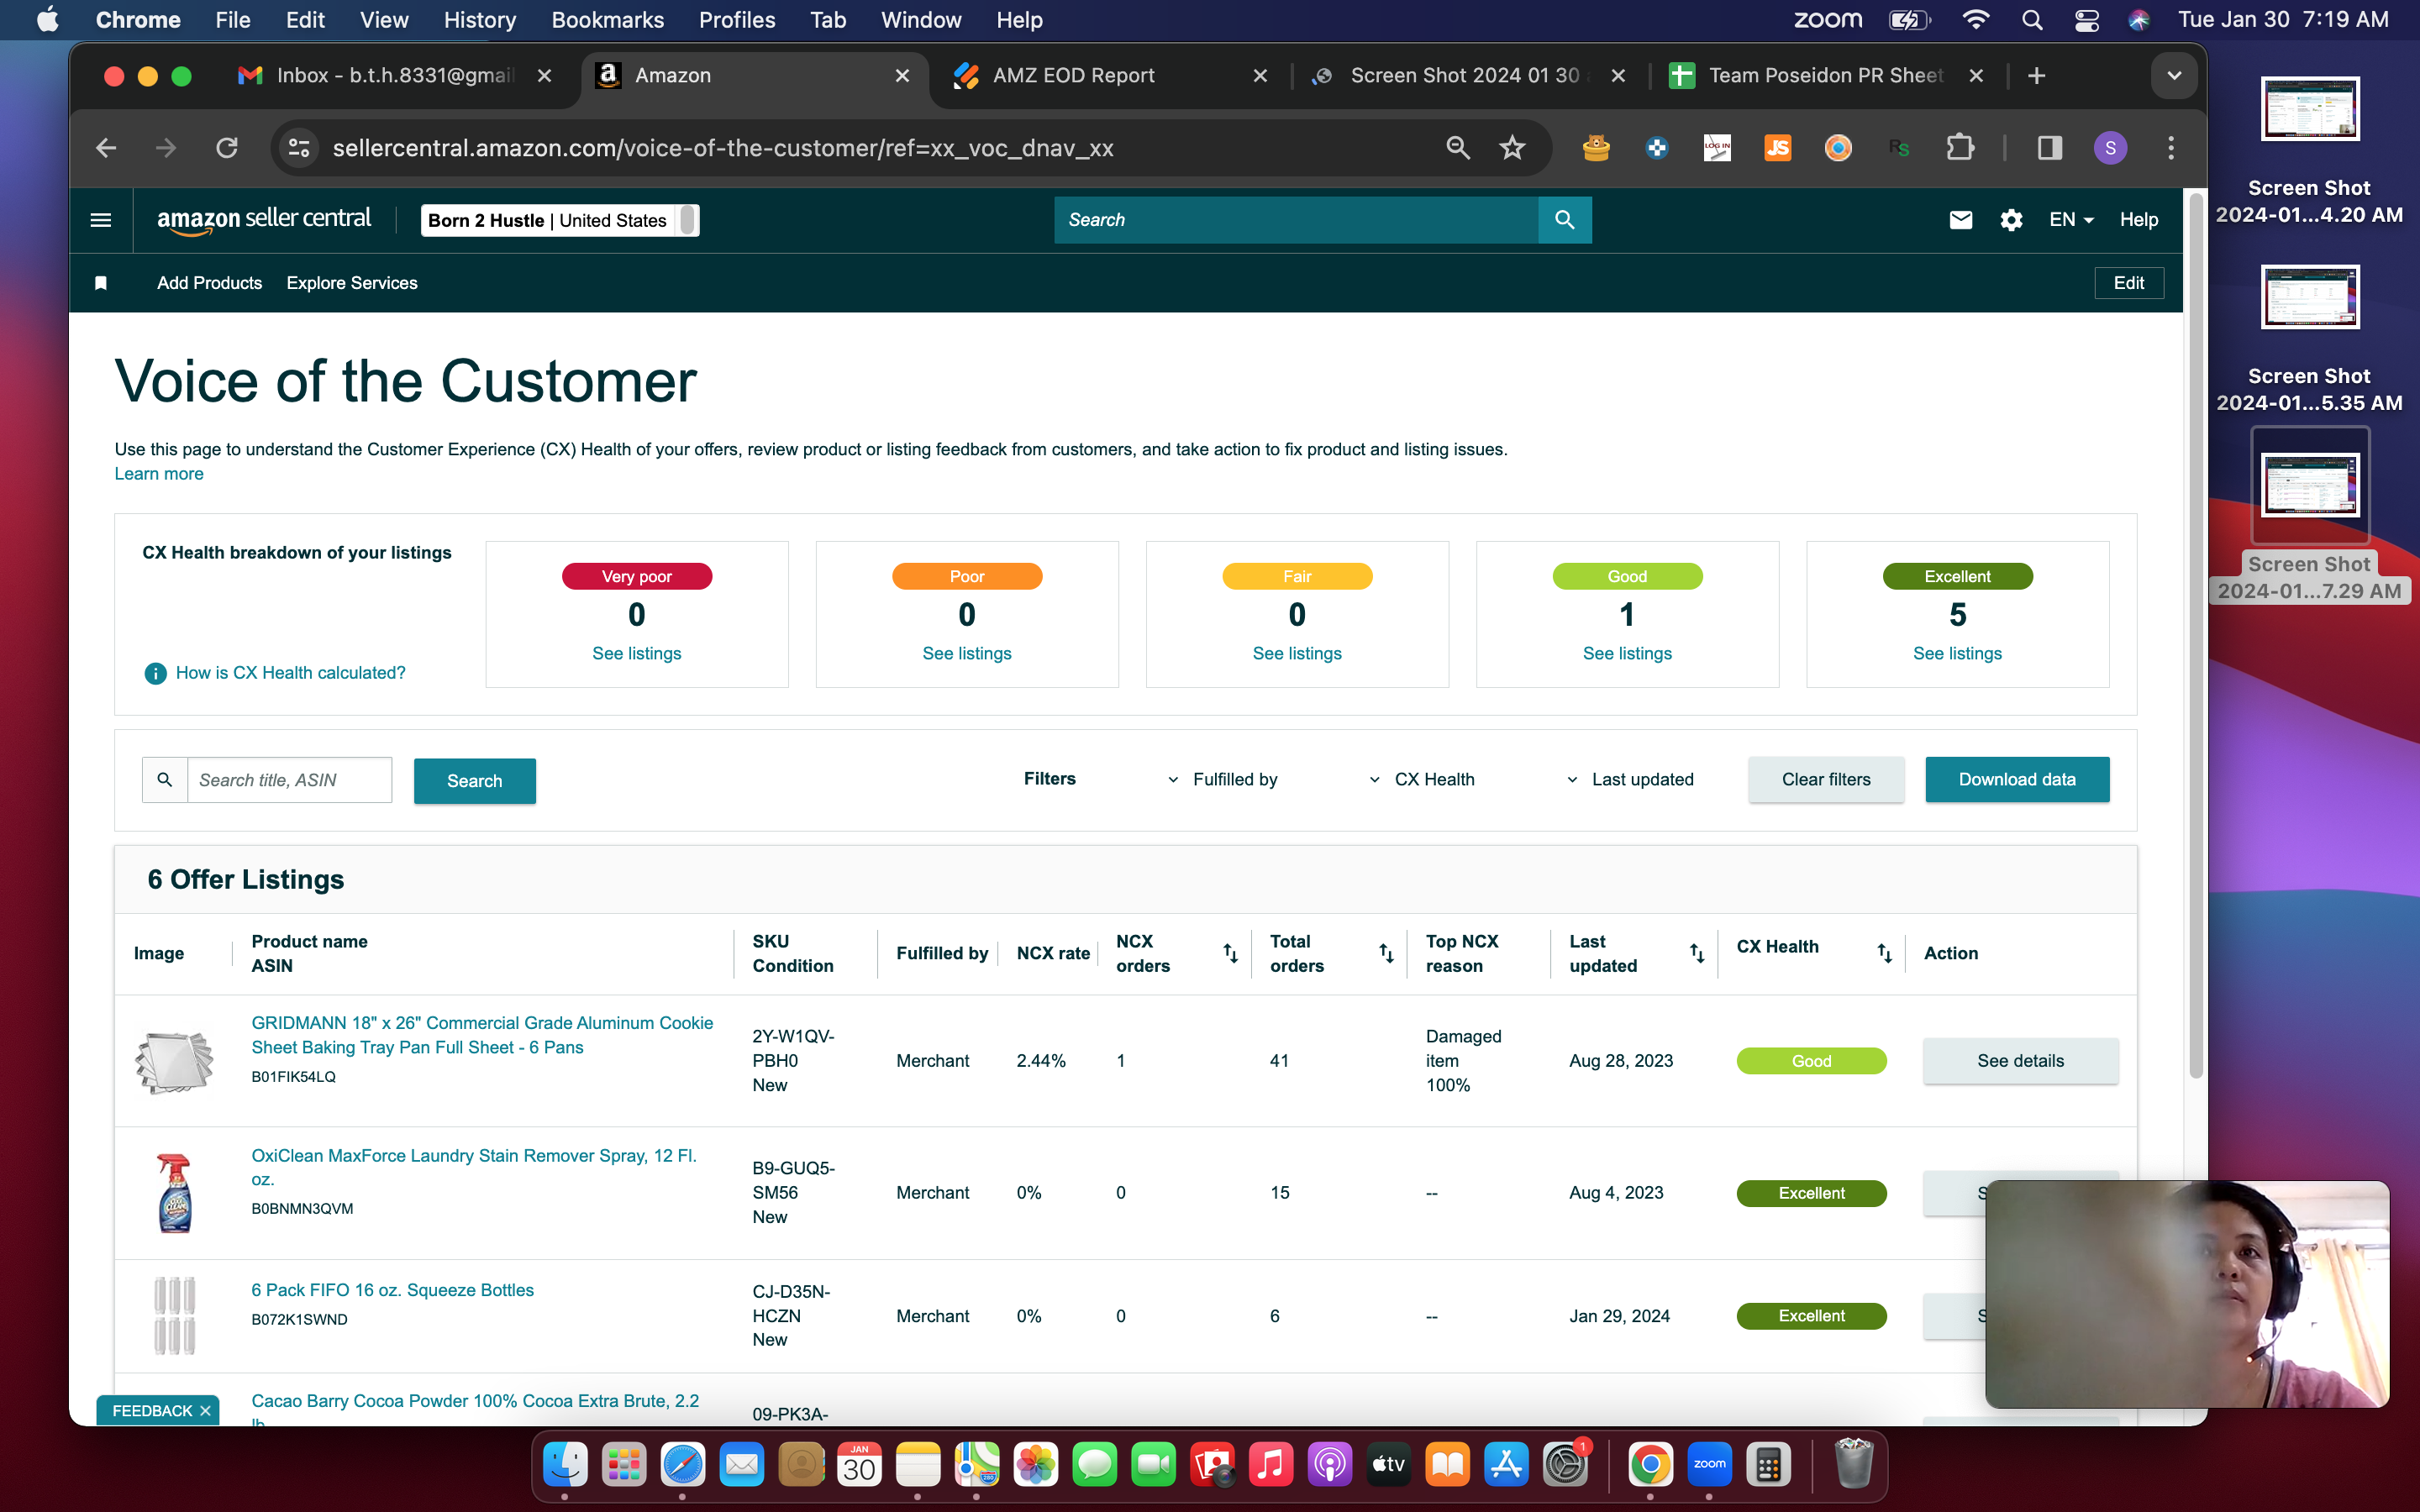
Task: Open Finder from the dock
Action: tap(565, 1466)
